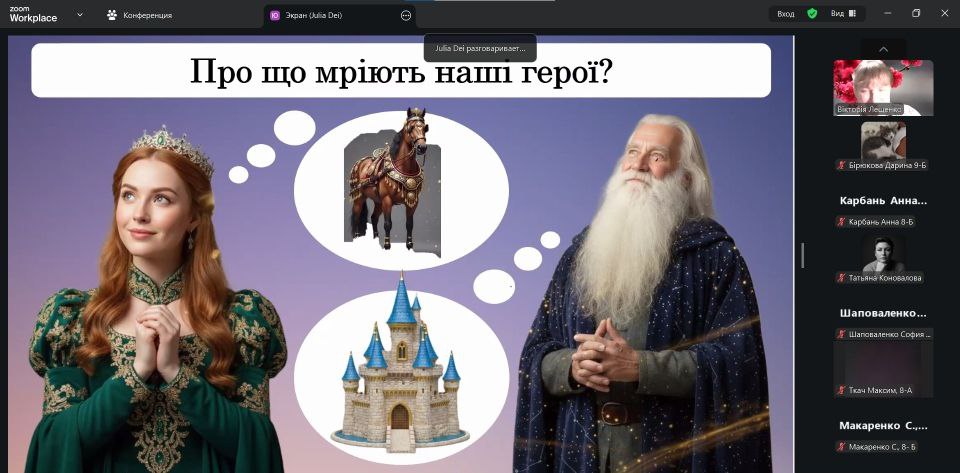Maximize the Zoom meeting window
Viewport: 960px width, 473px height.
916,14
